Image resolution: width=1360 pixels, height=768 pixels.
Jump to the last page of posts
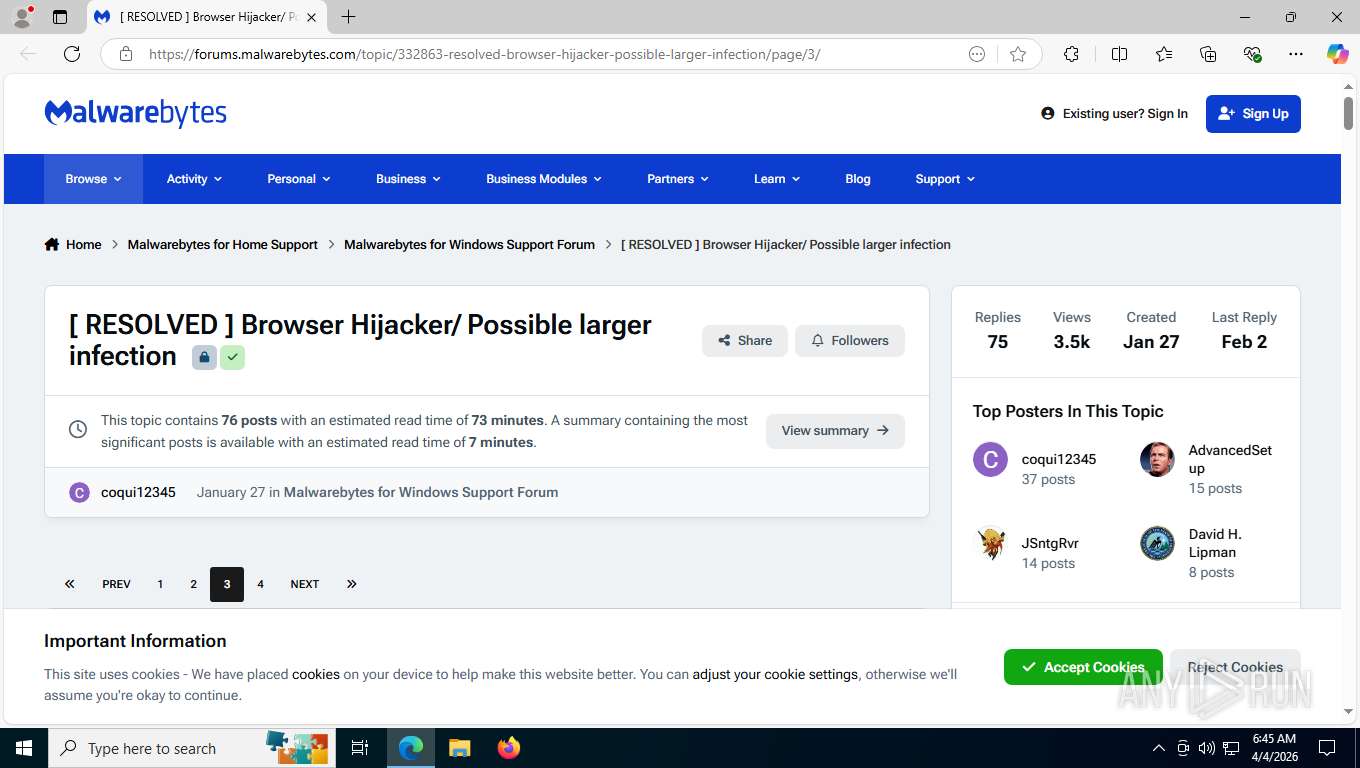(351, 584)
